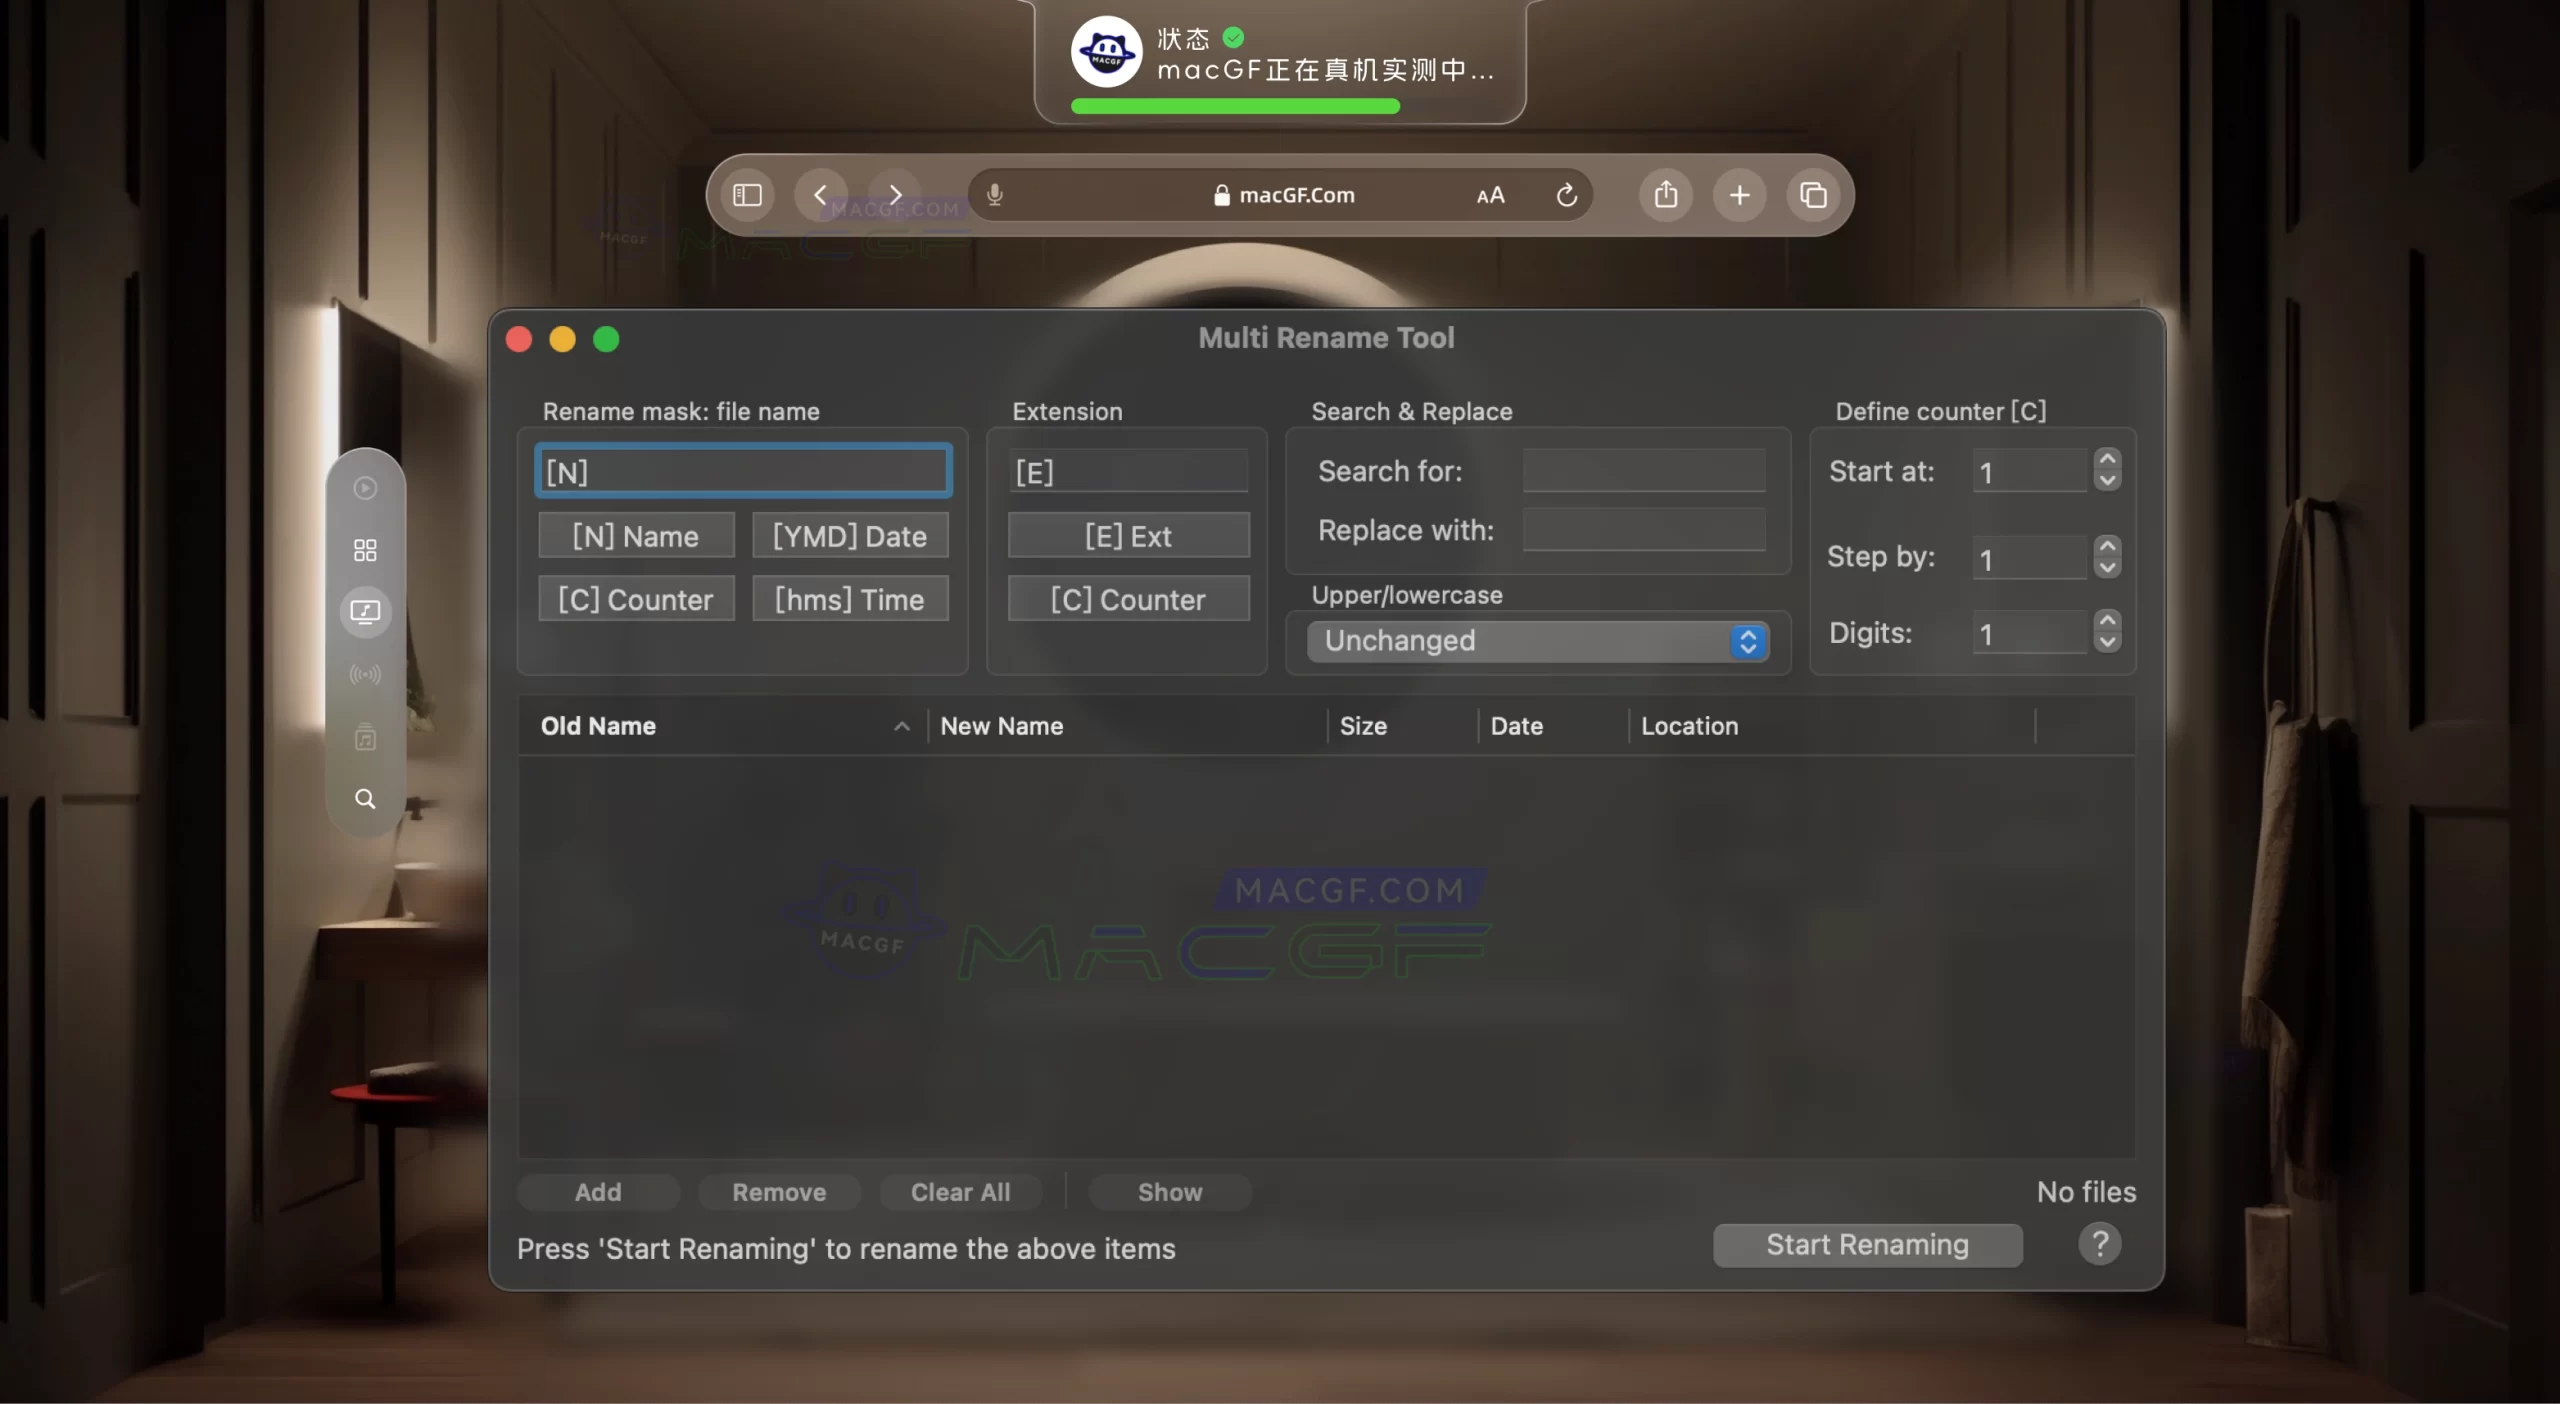Image resolution: width=2560 pixels, height=1404 pixels.
Task: Increase the Start at value with its stepper
Action: click(2108, 461)
